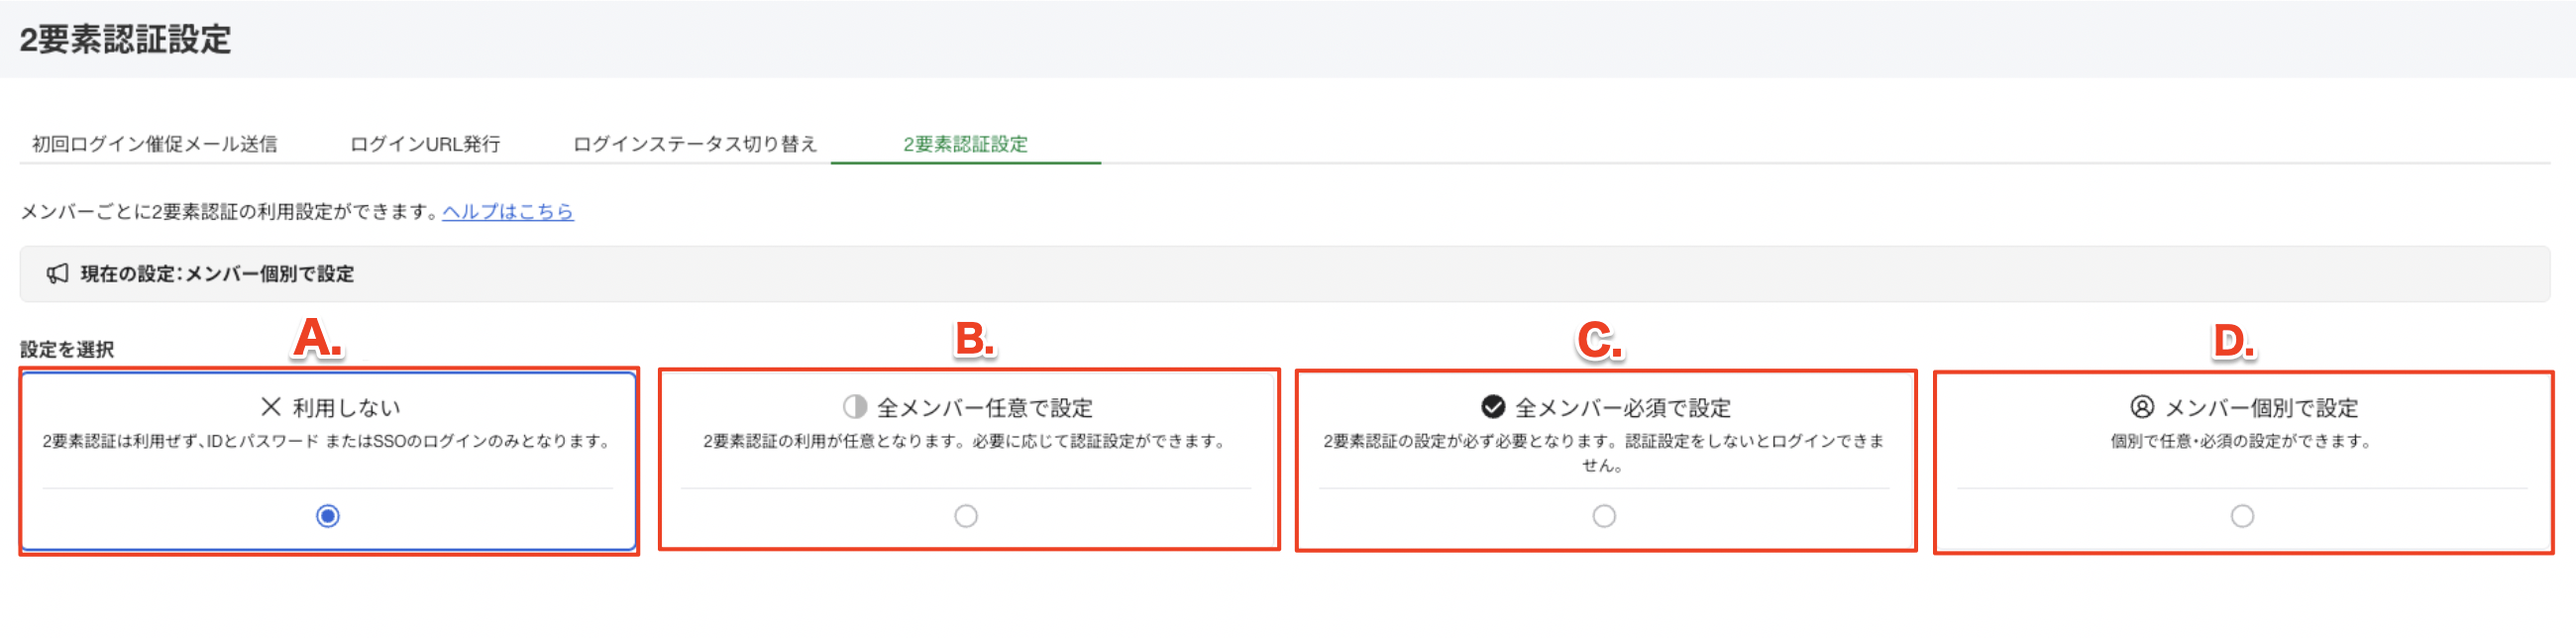This screenshot has width=2576, height=638.
Task: Open the ヘルプはこちら help link
Action: coord(508,212)
